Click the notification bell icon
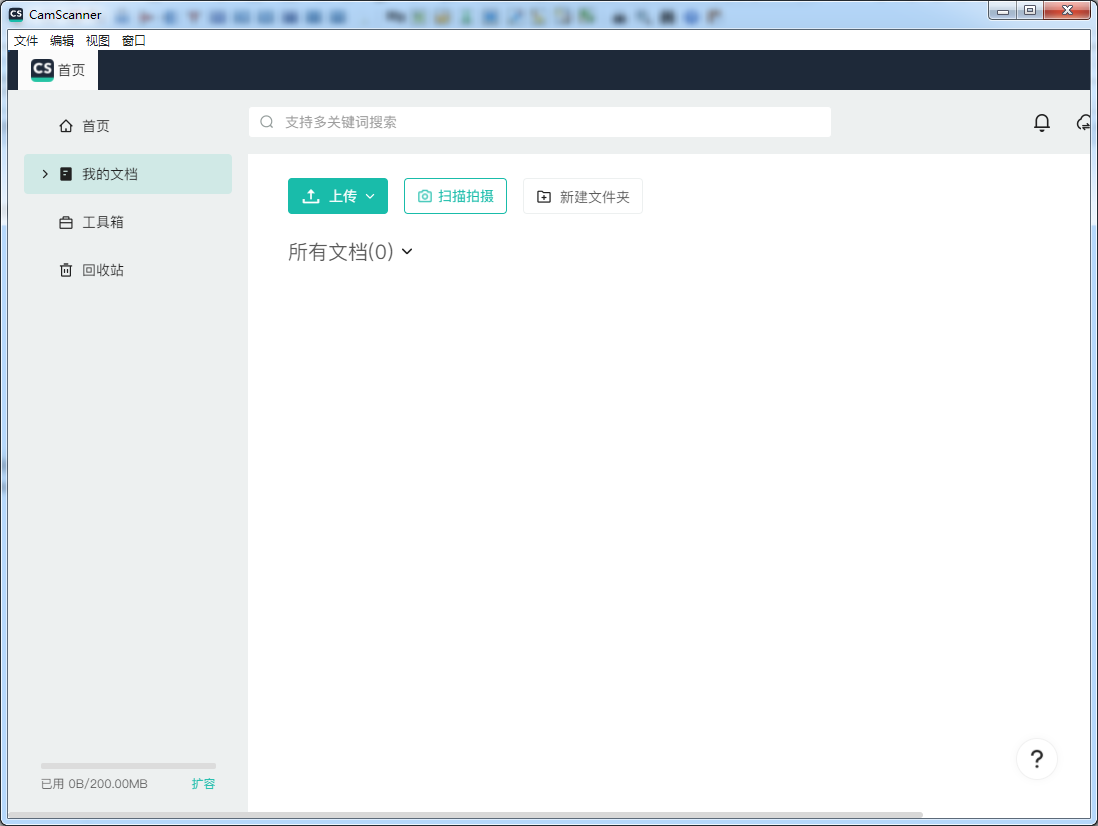 click(1041, 122)
